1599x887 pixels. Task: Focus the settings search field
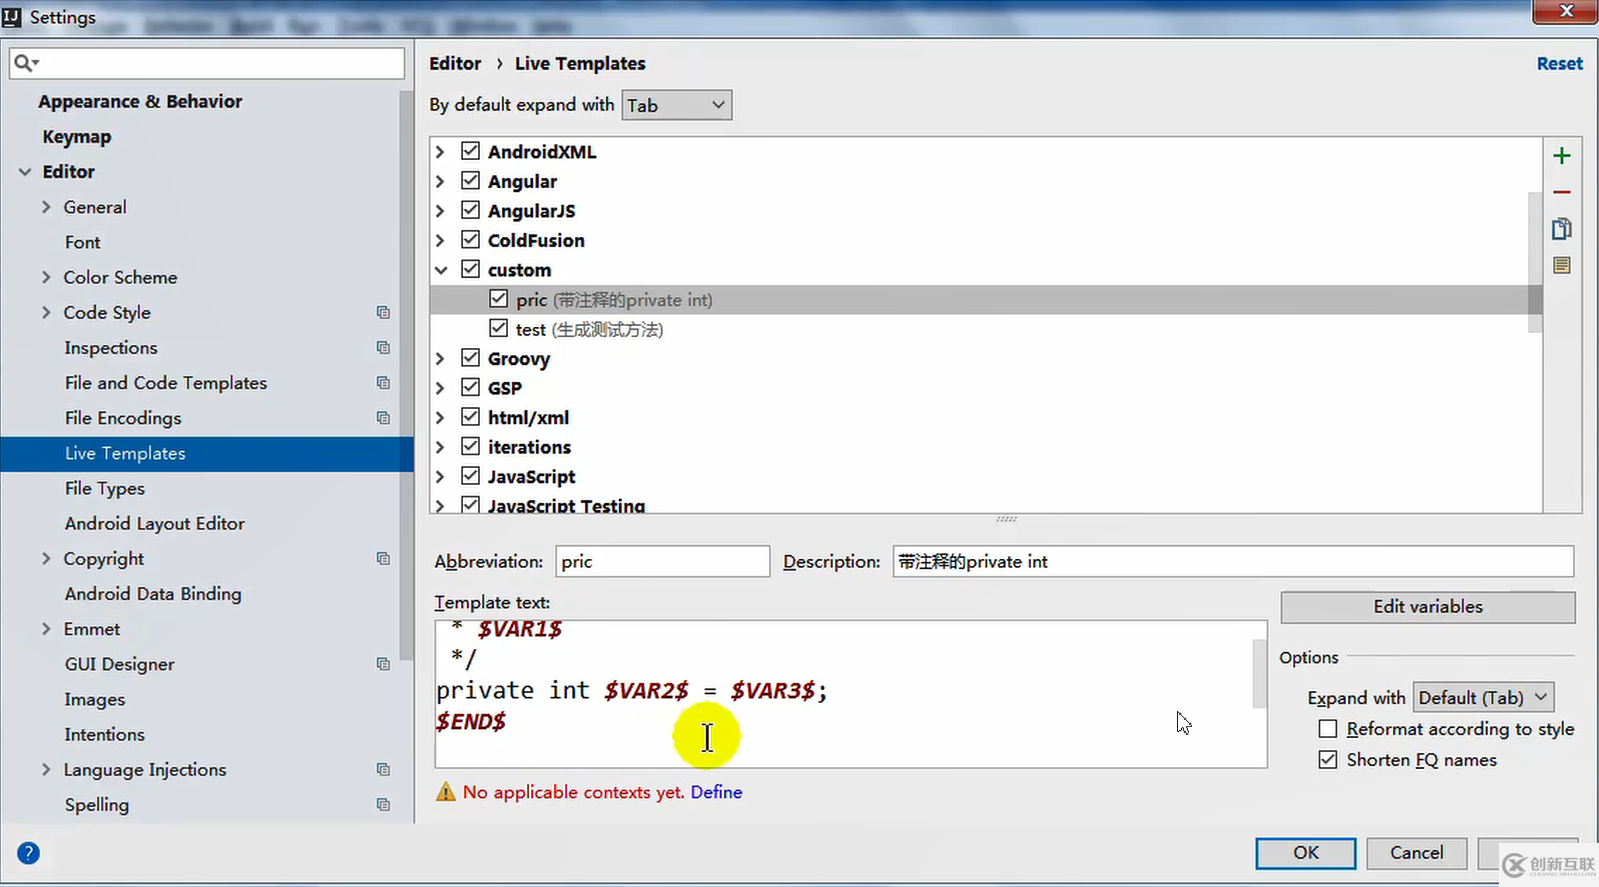click(207, 63)
